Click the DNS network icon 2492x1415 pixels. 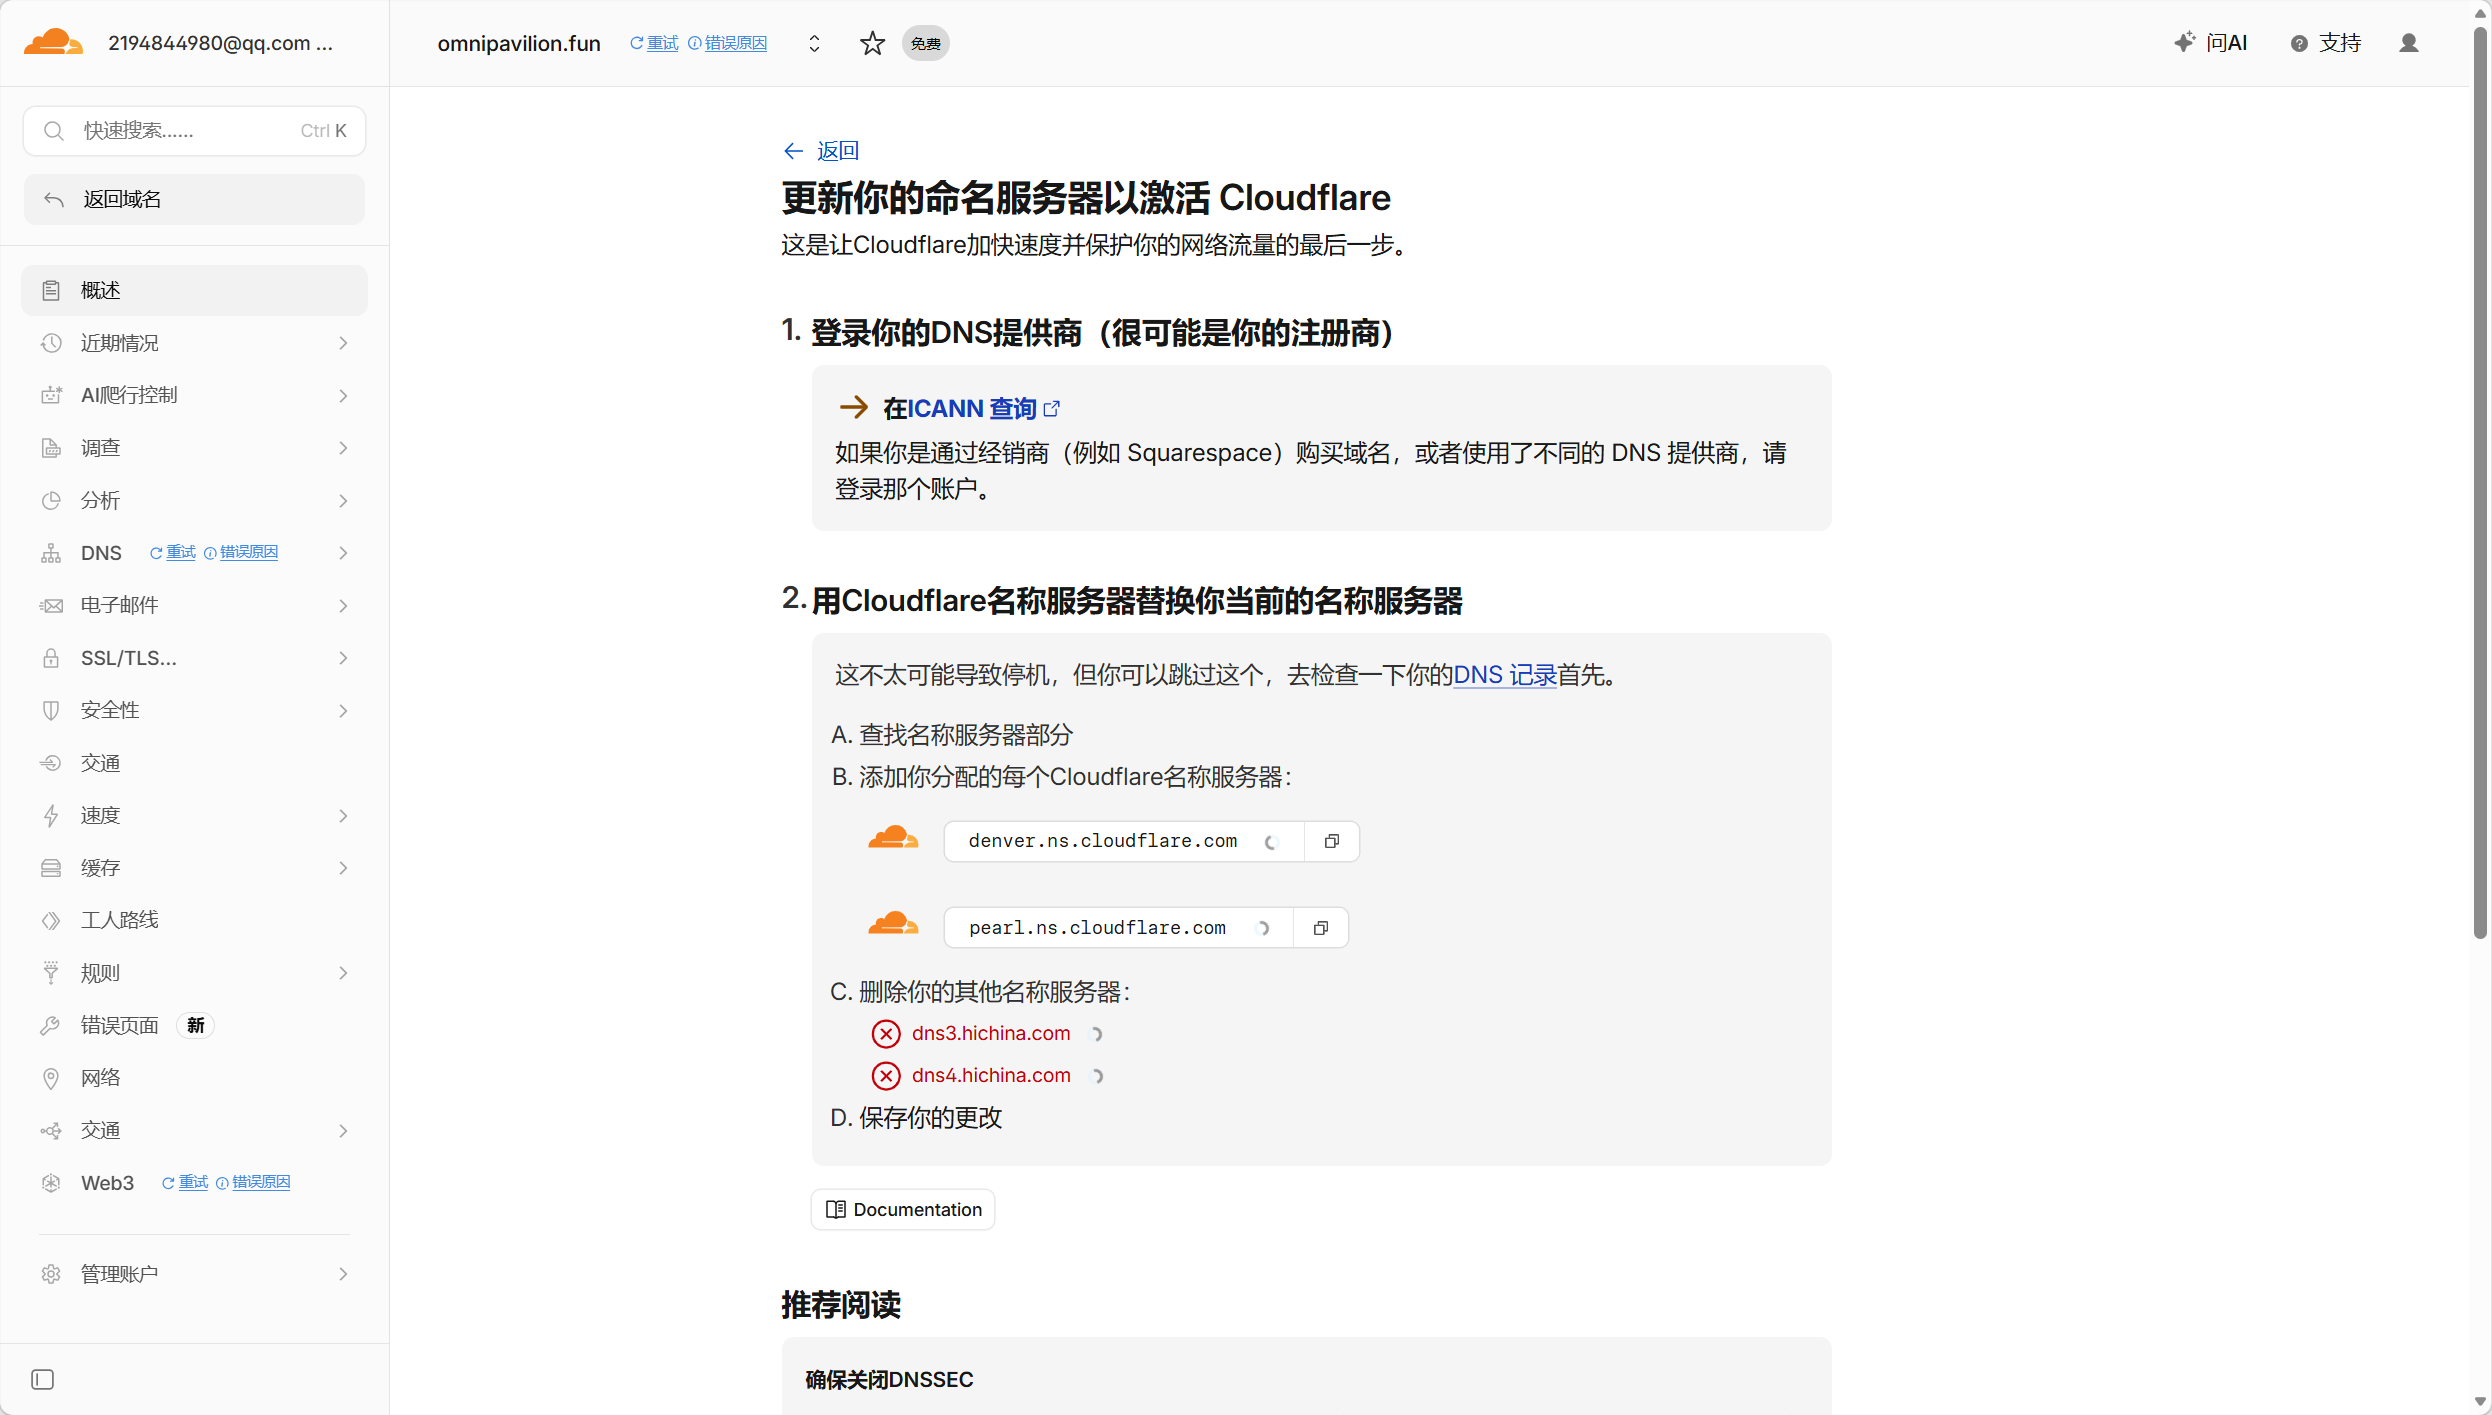pyautogui.click(x=51, y=553)
